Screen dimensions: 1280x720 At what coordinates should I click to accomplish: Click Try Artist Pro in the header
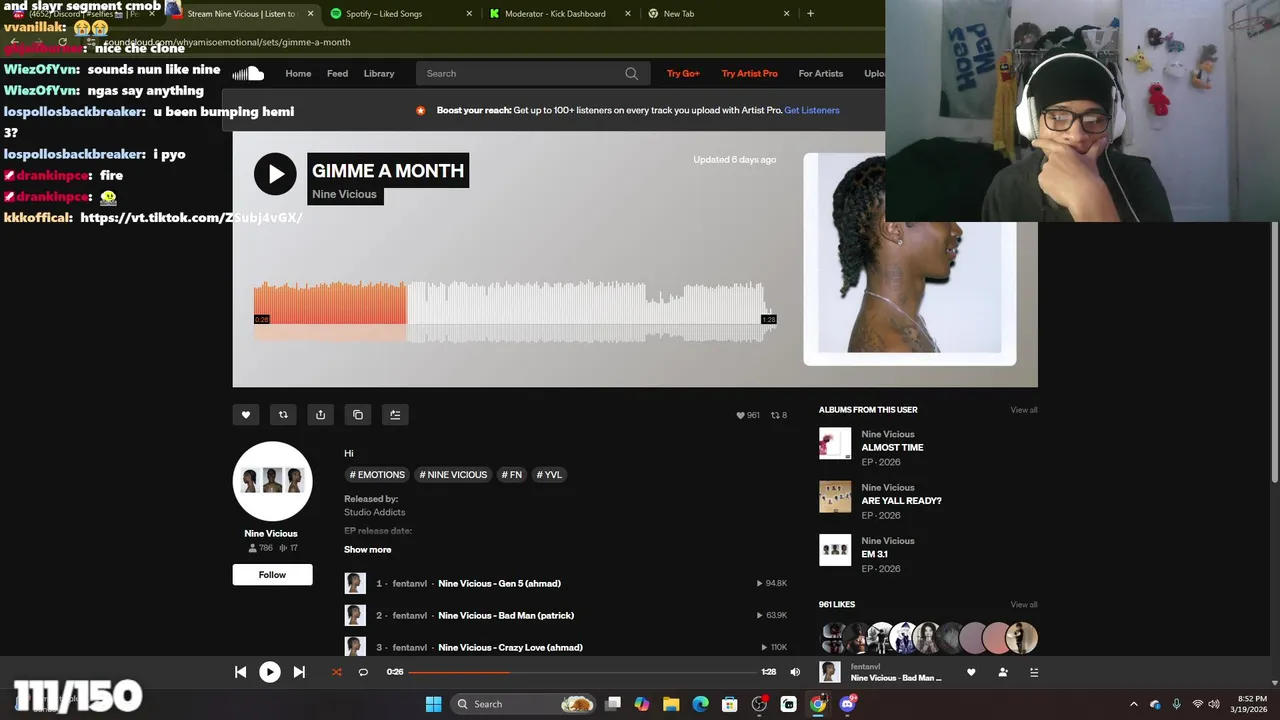[750, 73]
